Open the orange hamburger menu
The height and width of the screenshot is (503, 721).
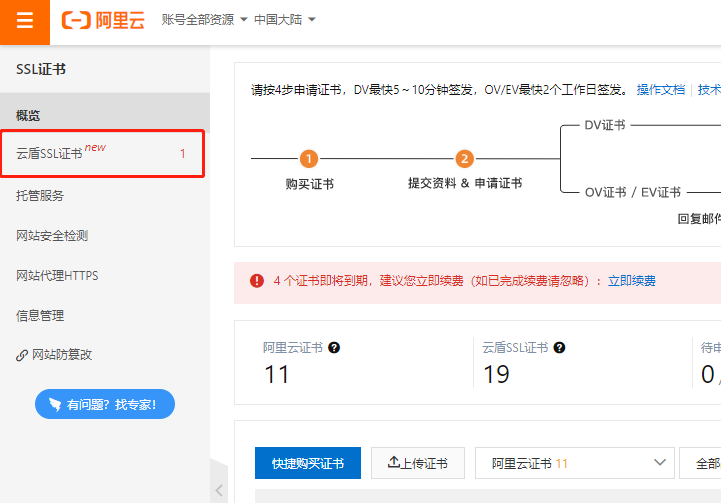pyautogui.click(x=25, y=22)
